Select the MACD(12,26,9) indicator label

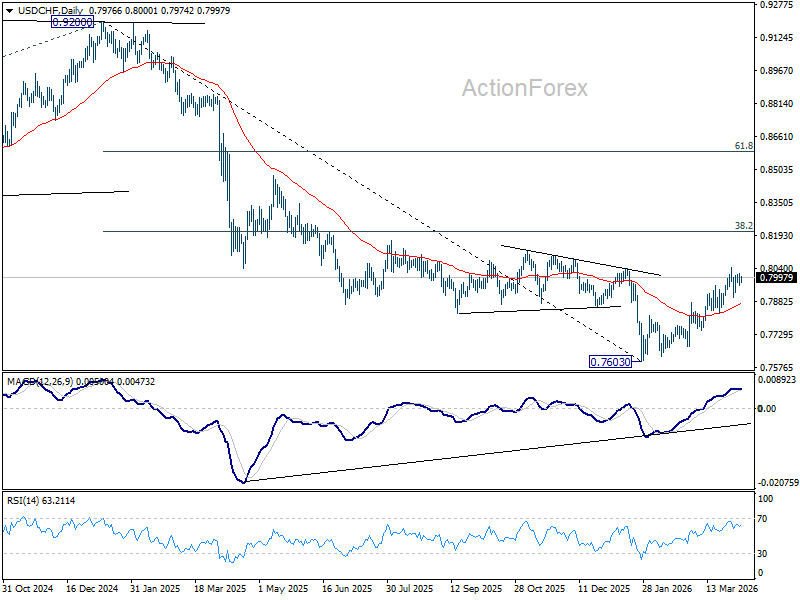pyautogui.click(x=40, y=382)
